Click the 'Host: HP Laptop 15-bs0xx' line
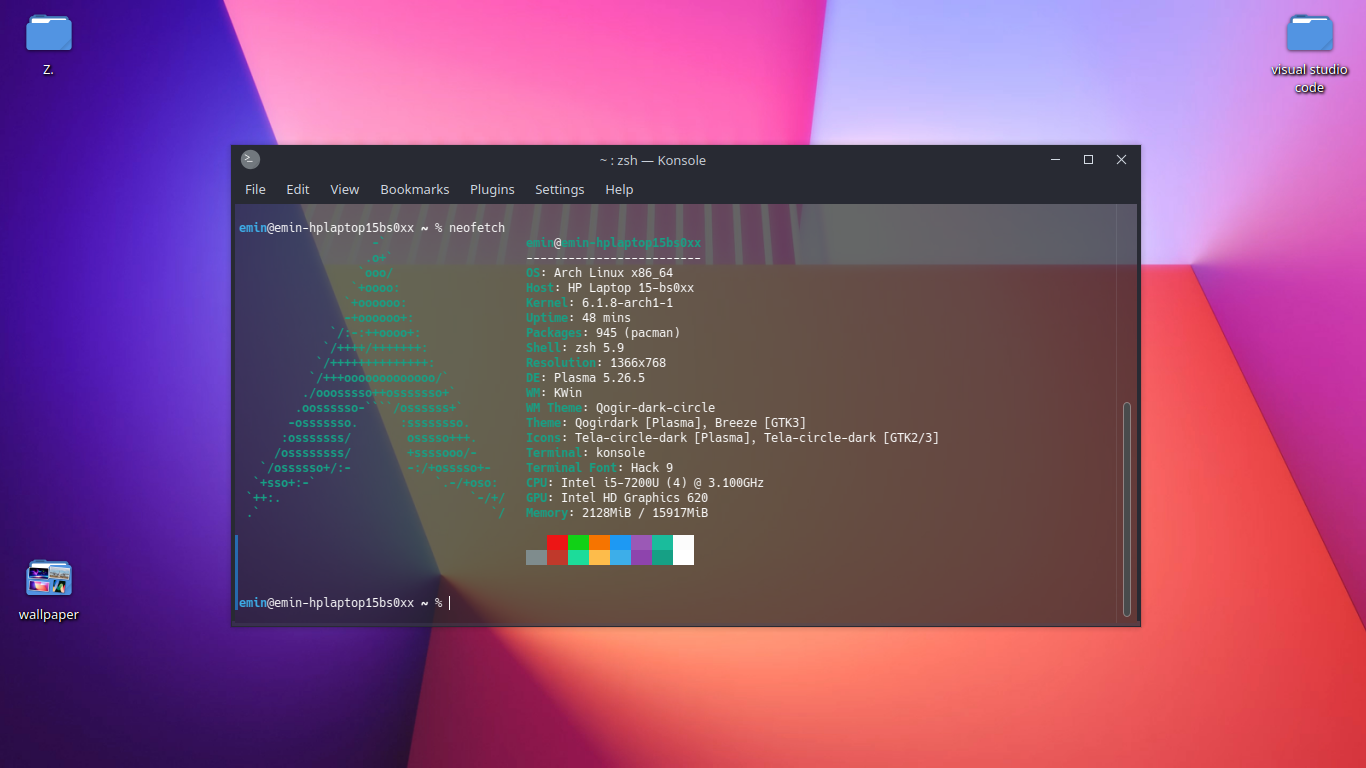The height and width of the screenshot is (768, 1366). point(610,288)
